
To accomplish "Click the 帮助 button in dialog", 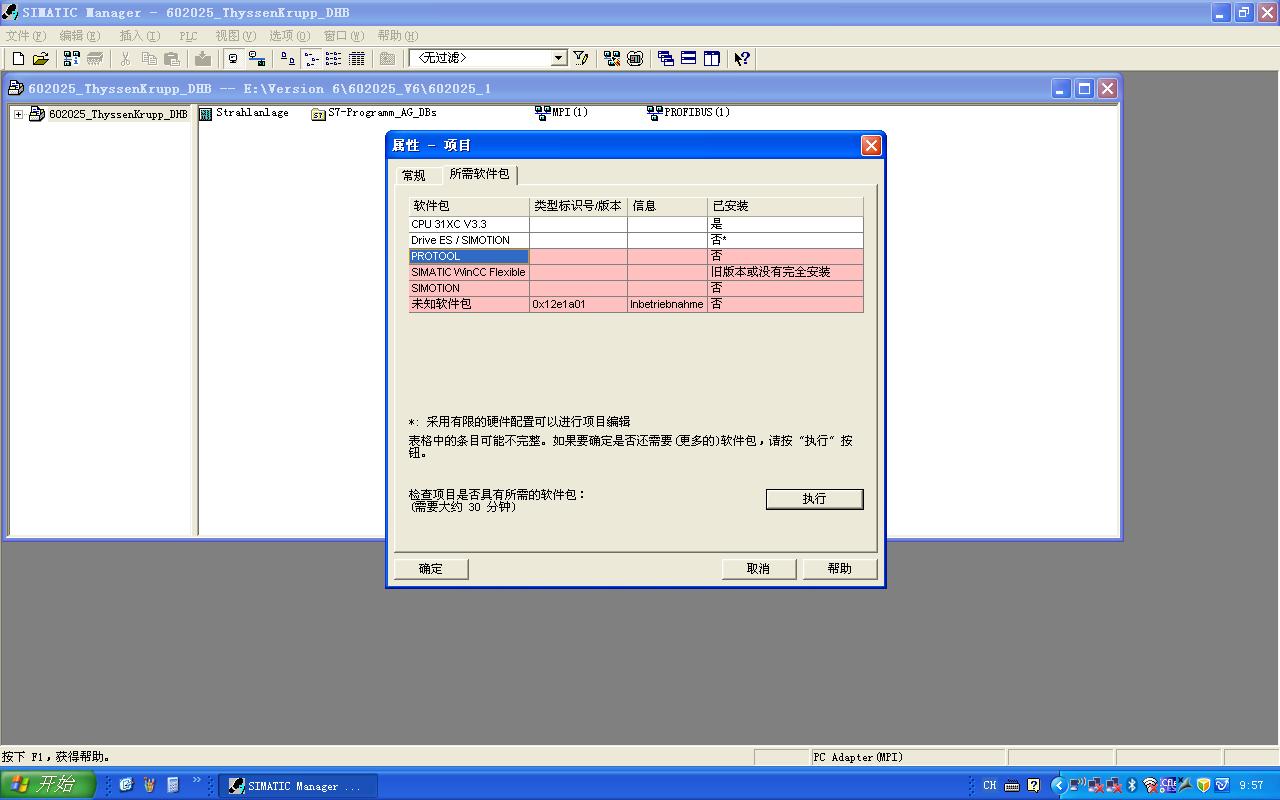I will (x=840, y=569).
